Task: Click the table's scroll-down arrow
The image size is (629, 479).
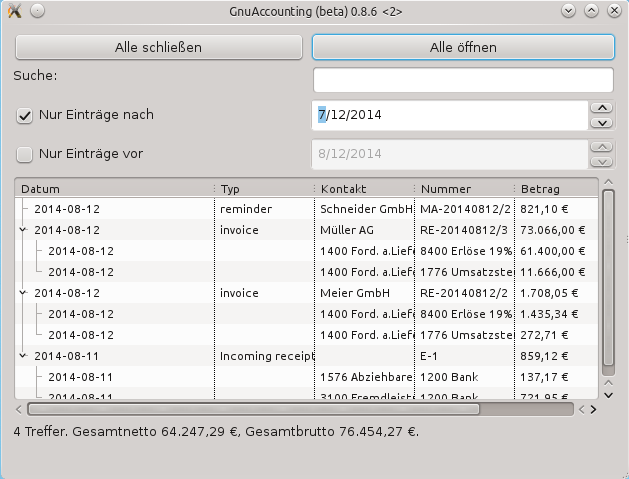Action: (x=609, y=396)
